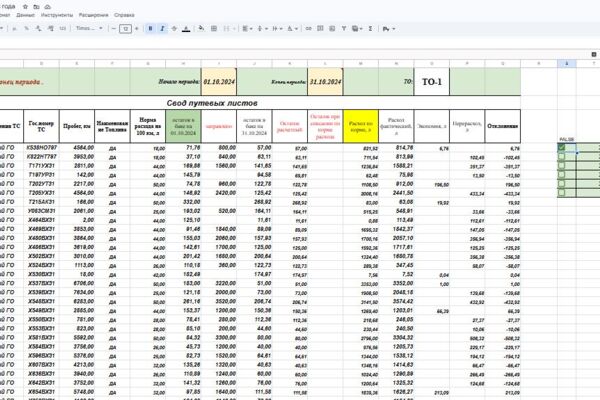Select the title 'Свод путевых листов'

point(212,103)
